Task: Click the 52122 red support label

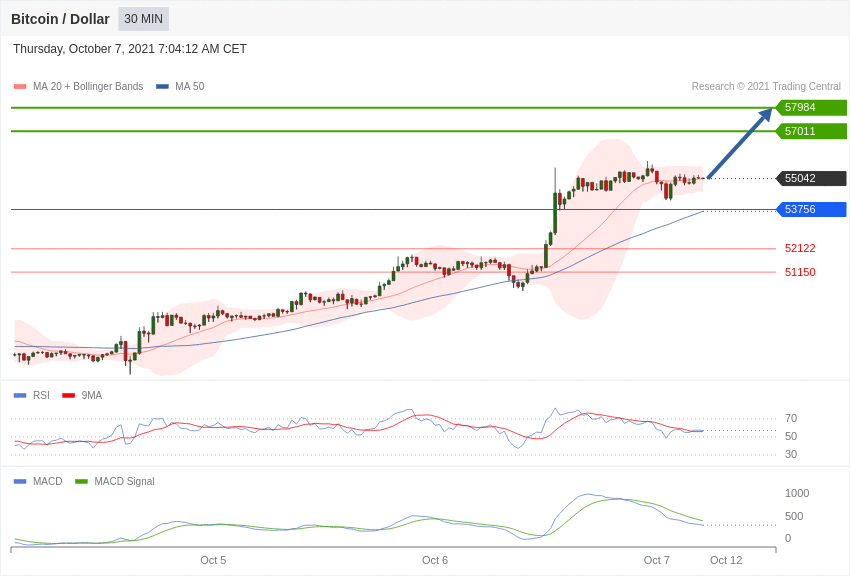Action: [800, 248]
